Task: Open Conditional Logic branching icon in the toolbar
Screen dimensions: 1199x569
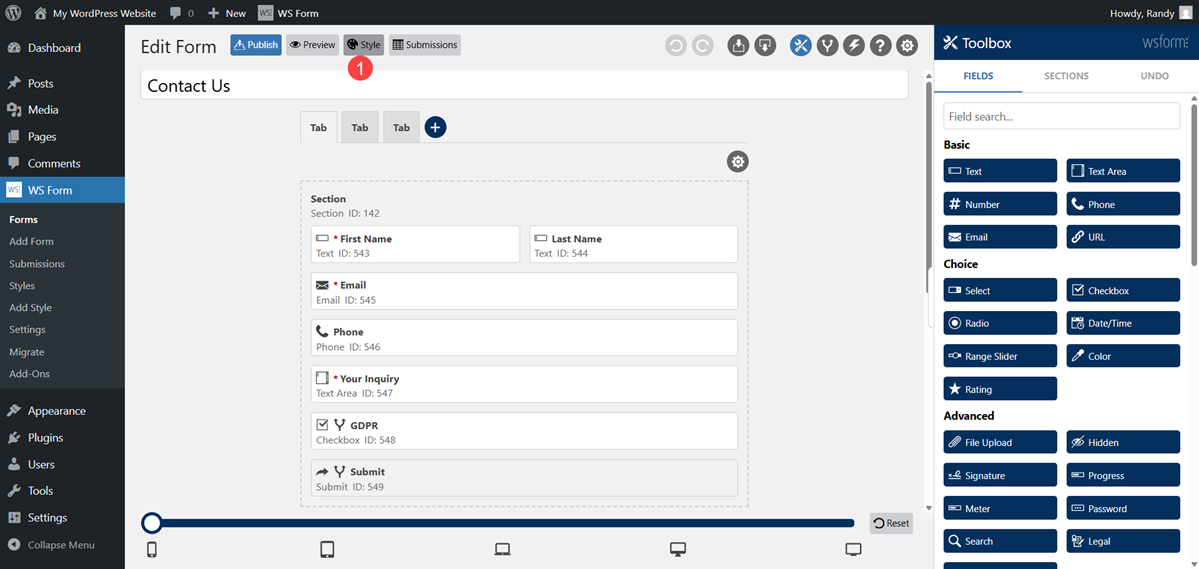Action: point(827,45)
